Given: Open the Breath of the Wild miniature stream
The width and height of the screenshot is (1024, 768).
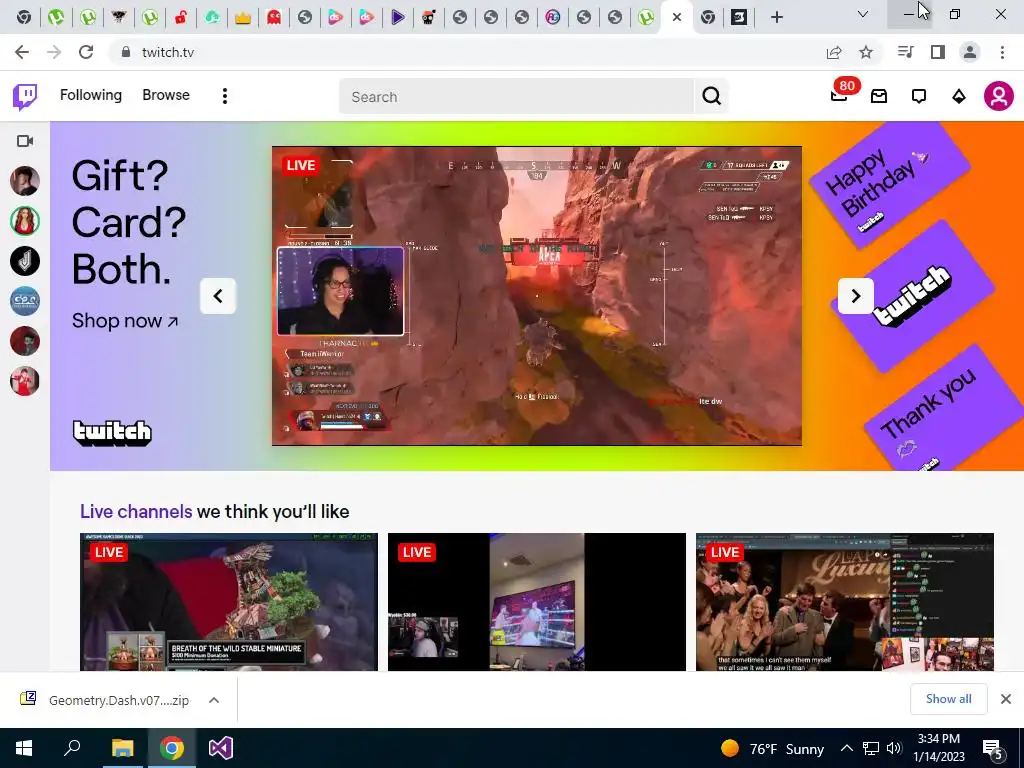Looking at the screenshot, I should point(229,601).
